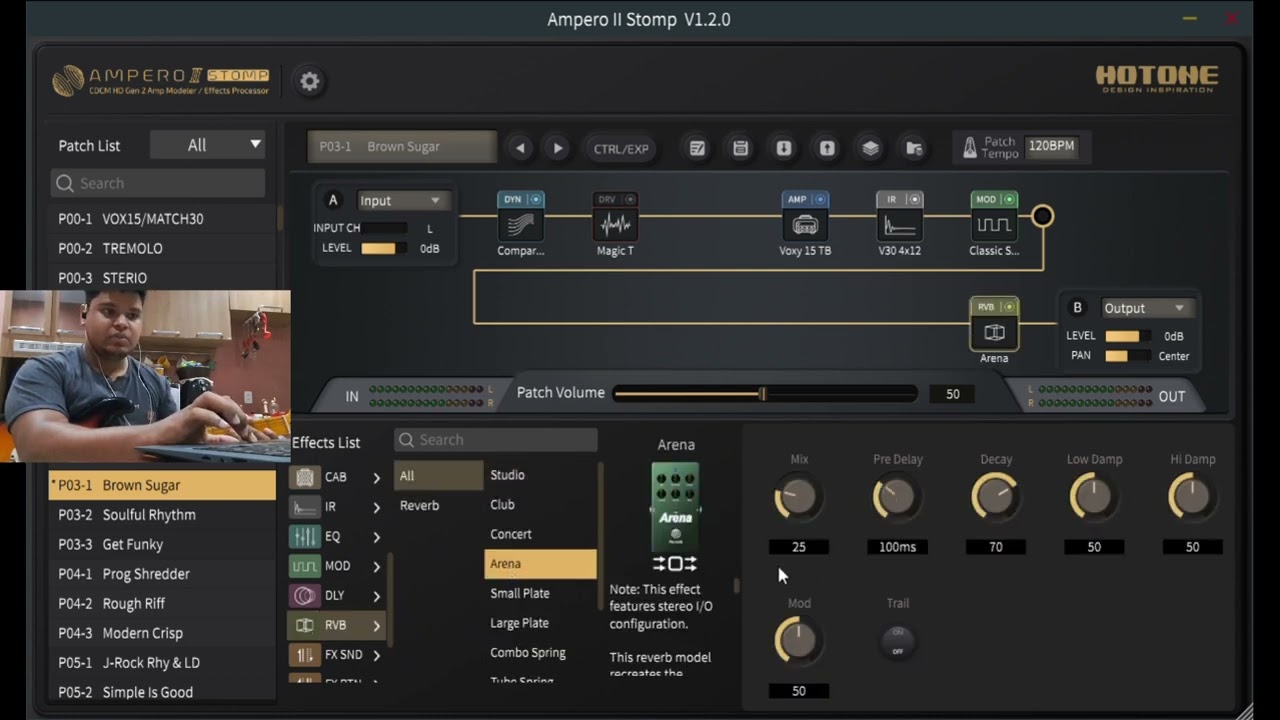Click the Arena pedal image thumbnail

(675, 505)
